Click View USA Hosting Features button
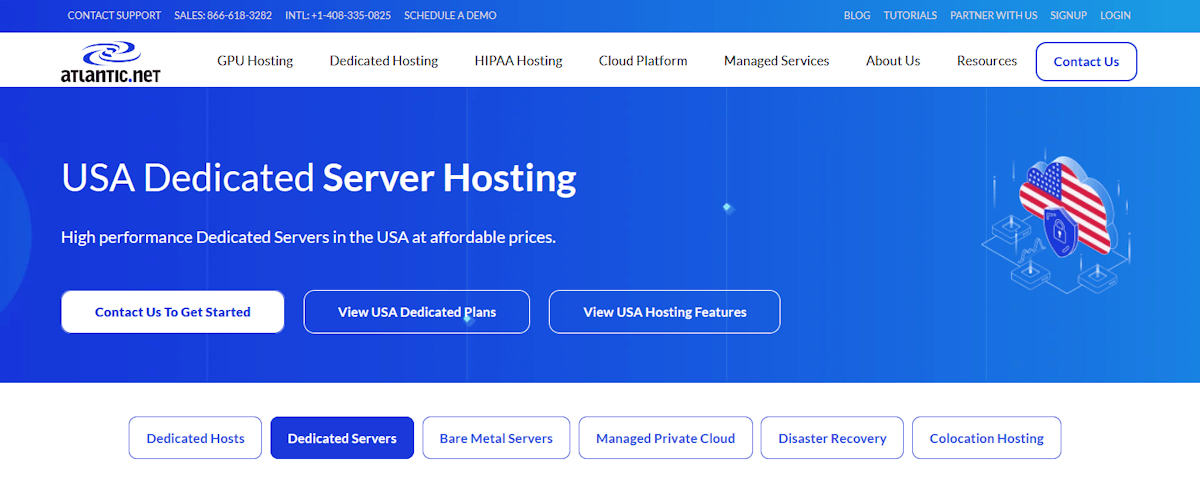 click(665, 312)
